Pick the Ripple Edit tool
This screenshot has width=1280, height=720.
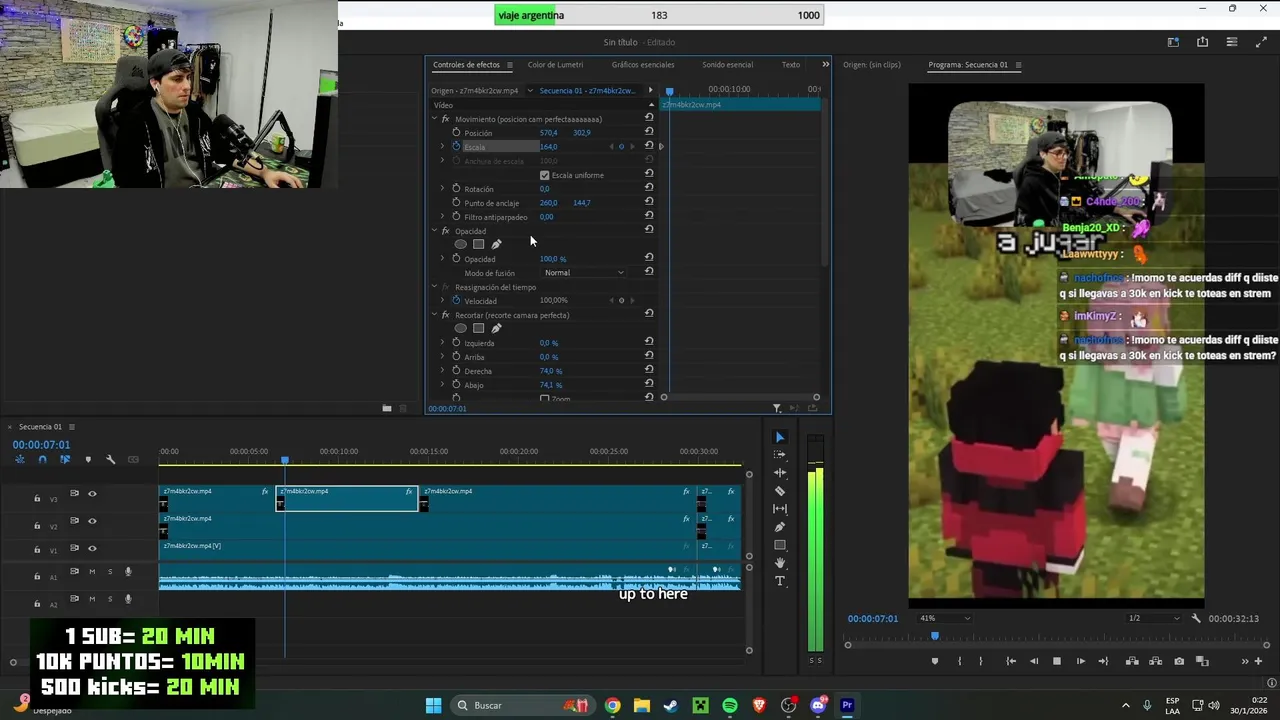(x=780, y=473)
